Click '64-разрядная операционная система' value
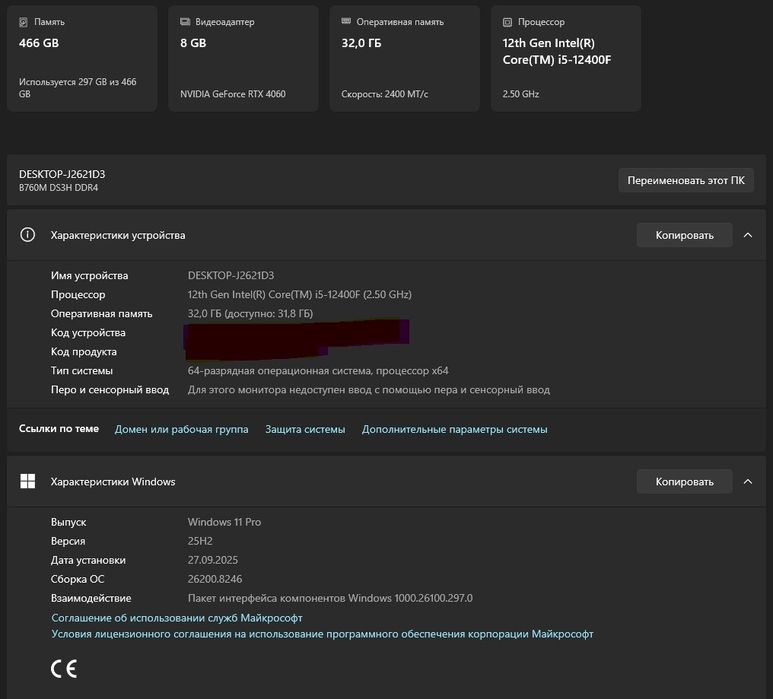 (x=318, y=370)
